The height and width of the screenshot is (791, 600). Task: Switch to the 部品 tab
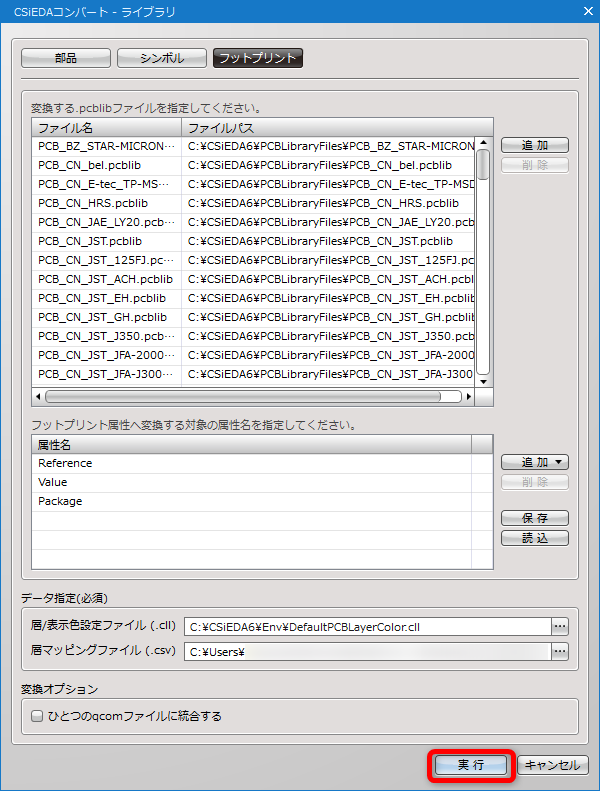(66, 58)
